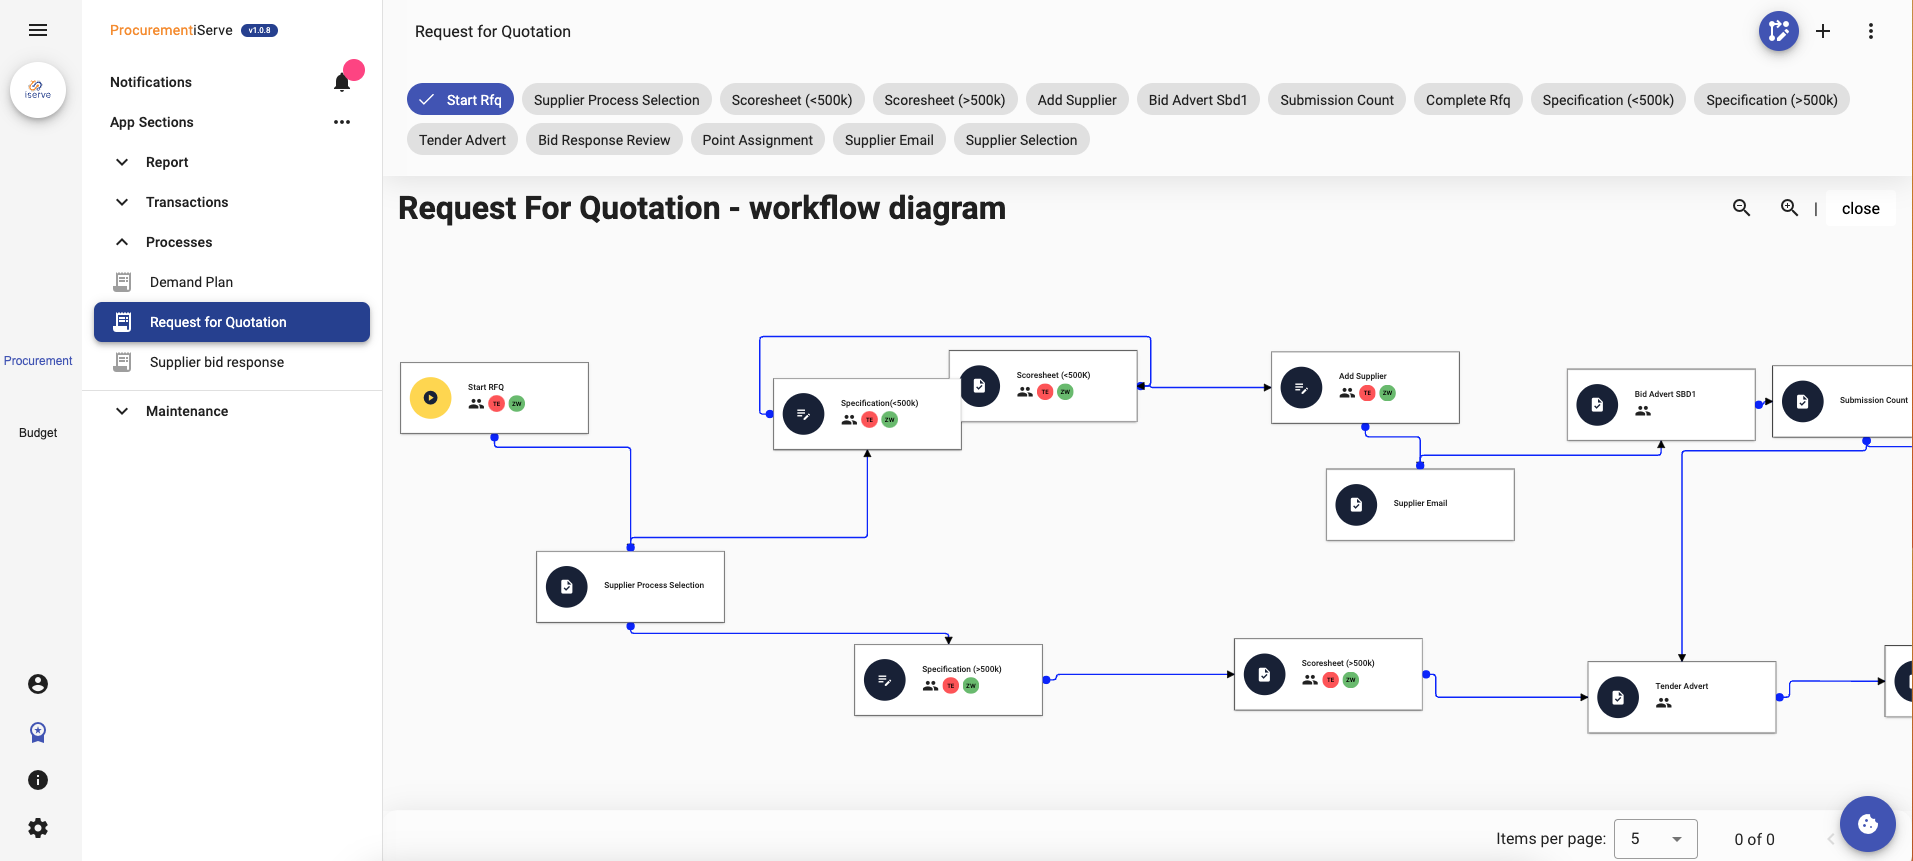This screenshot has width=1913, height=861.
Task: Open the hamburger navigation menu
Action: 38,30
